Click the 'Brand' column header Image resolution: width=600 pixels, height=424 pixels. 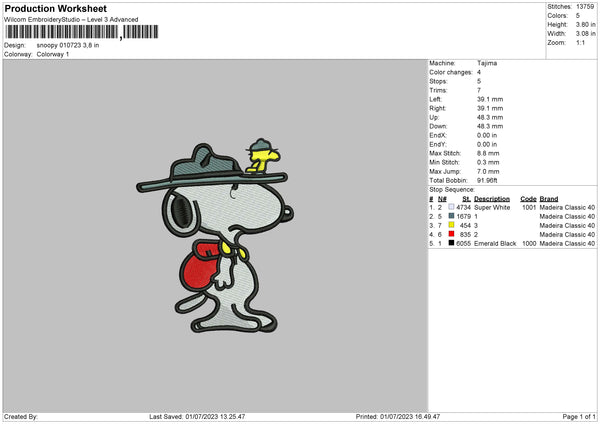pyautogui.click(x=549, y=199)
